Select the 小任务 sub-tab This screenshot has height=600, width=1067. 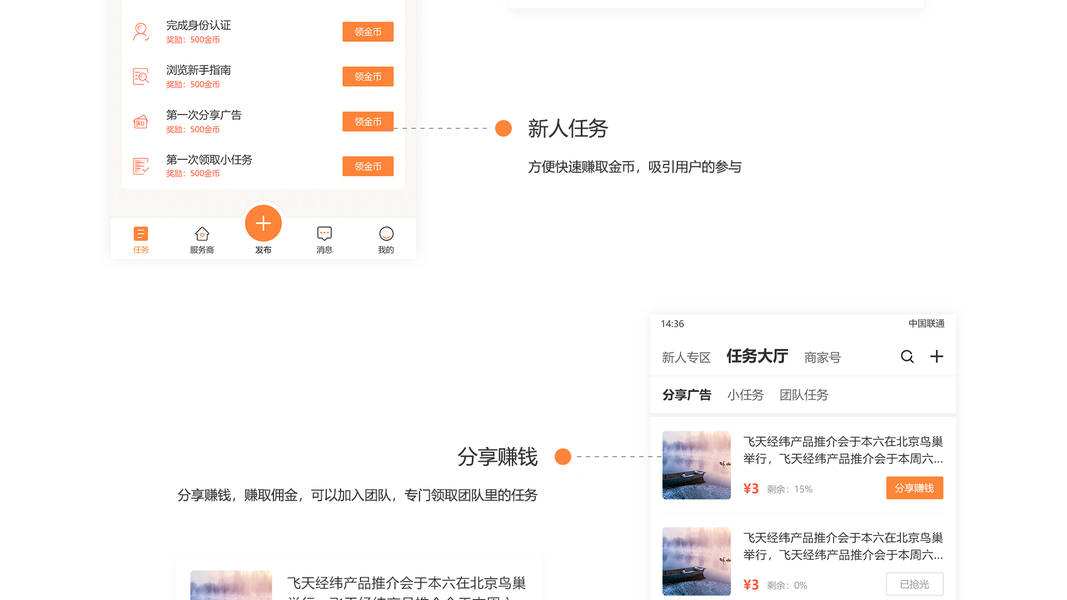745,395
